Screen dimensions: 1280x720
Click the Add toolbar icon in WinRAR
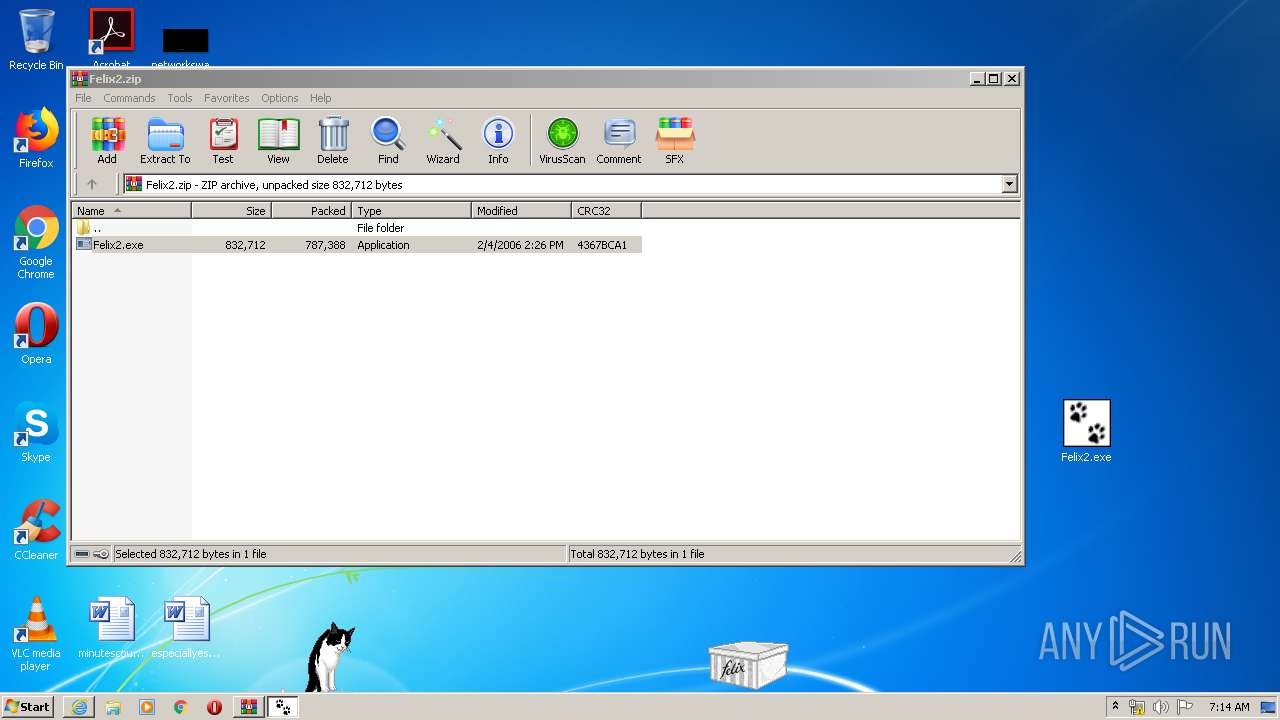click(x=107, y=140)
